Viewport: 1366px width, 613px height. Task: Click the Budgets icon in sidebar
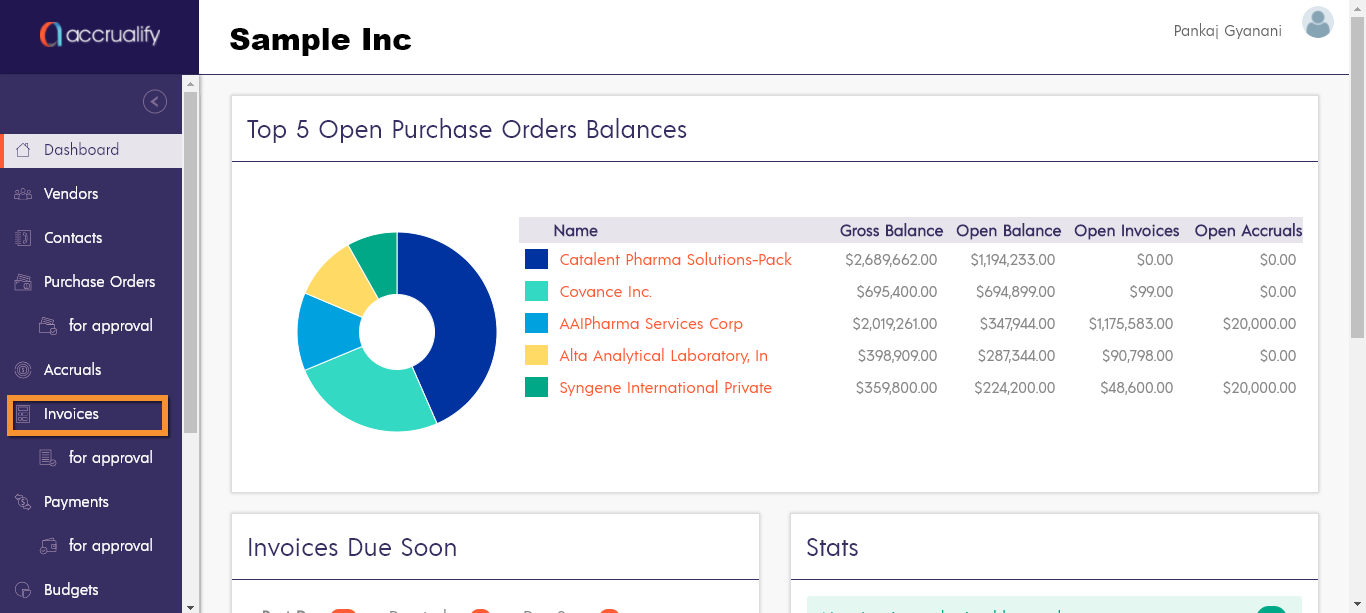[x=23, y=590]
